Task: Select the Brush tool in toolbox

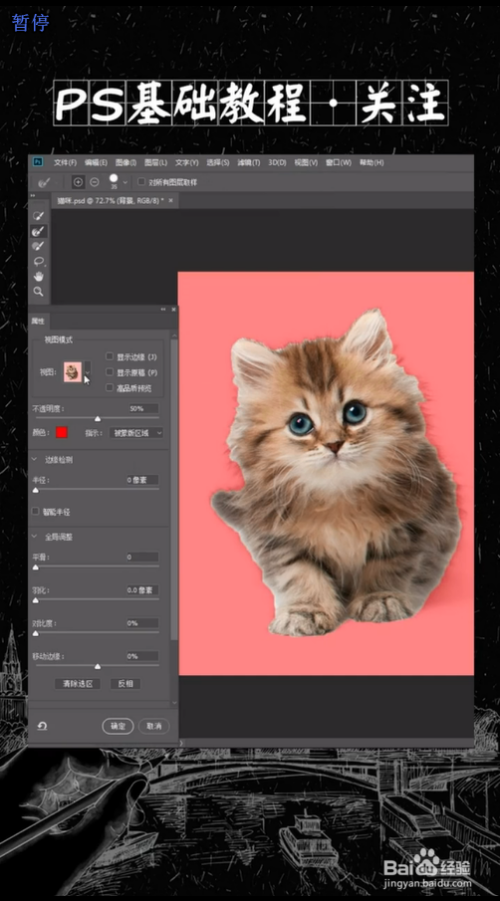Action: (39, 246)
